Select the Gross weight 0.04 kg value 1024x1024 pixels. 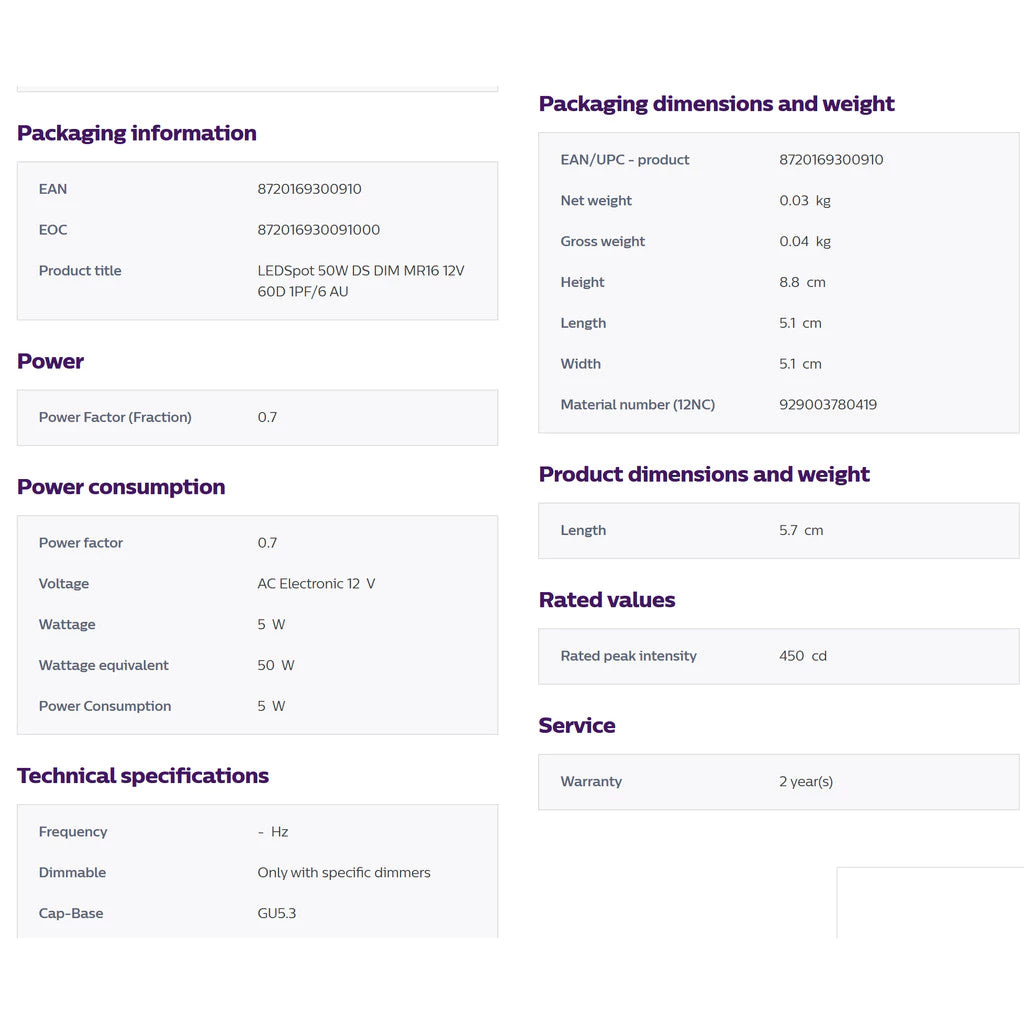click(x=805, y=242)
